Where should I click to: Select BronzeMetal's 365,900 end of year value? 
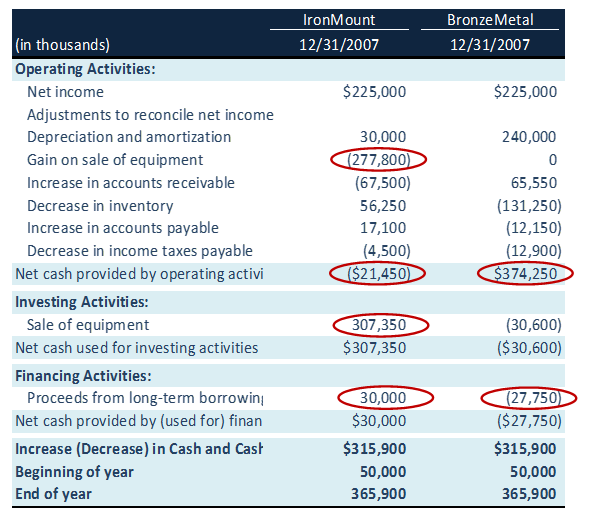pos(529,494)
